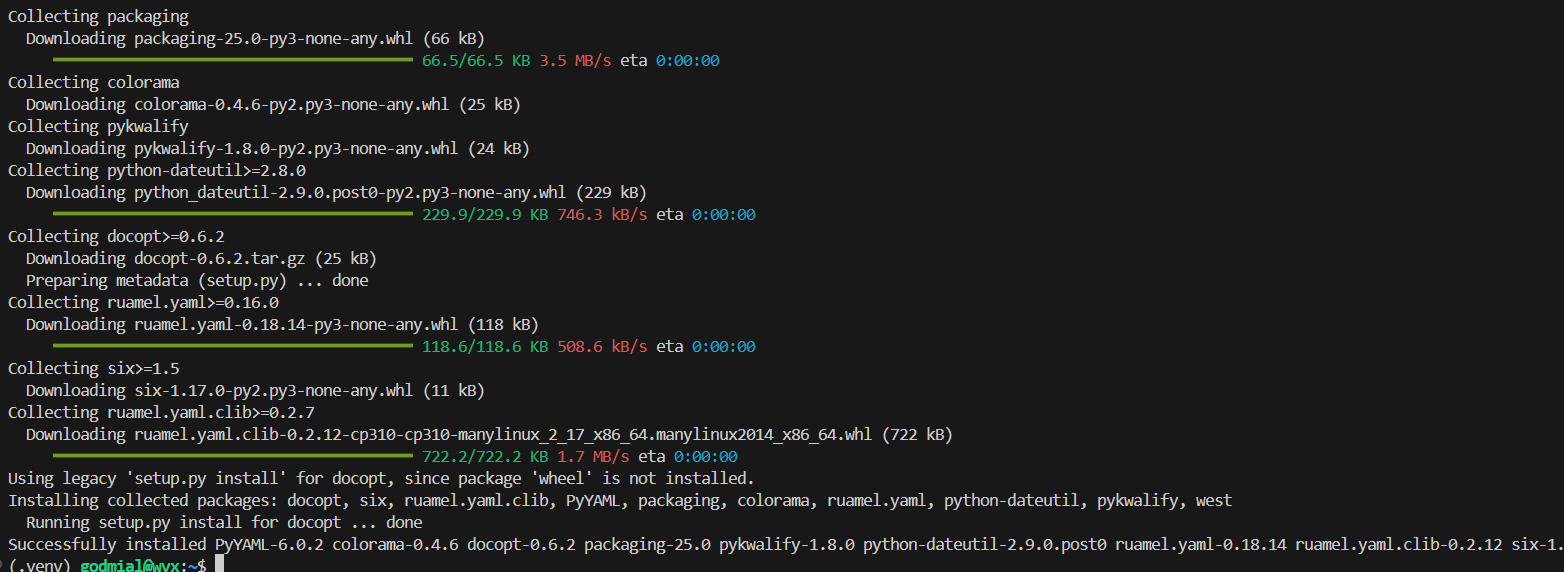Click the '3.5 MB/s' speed value
Viewport: 1564px width, 572px height.
(x=575, y=61)
